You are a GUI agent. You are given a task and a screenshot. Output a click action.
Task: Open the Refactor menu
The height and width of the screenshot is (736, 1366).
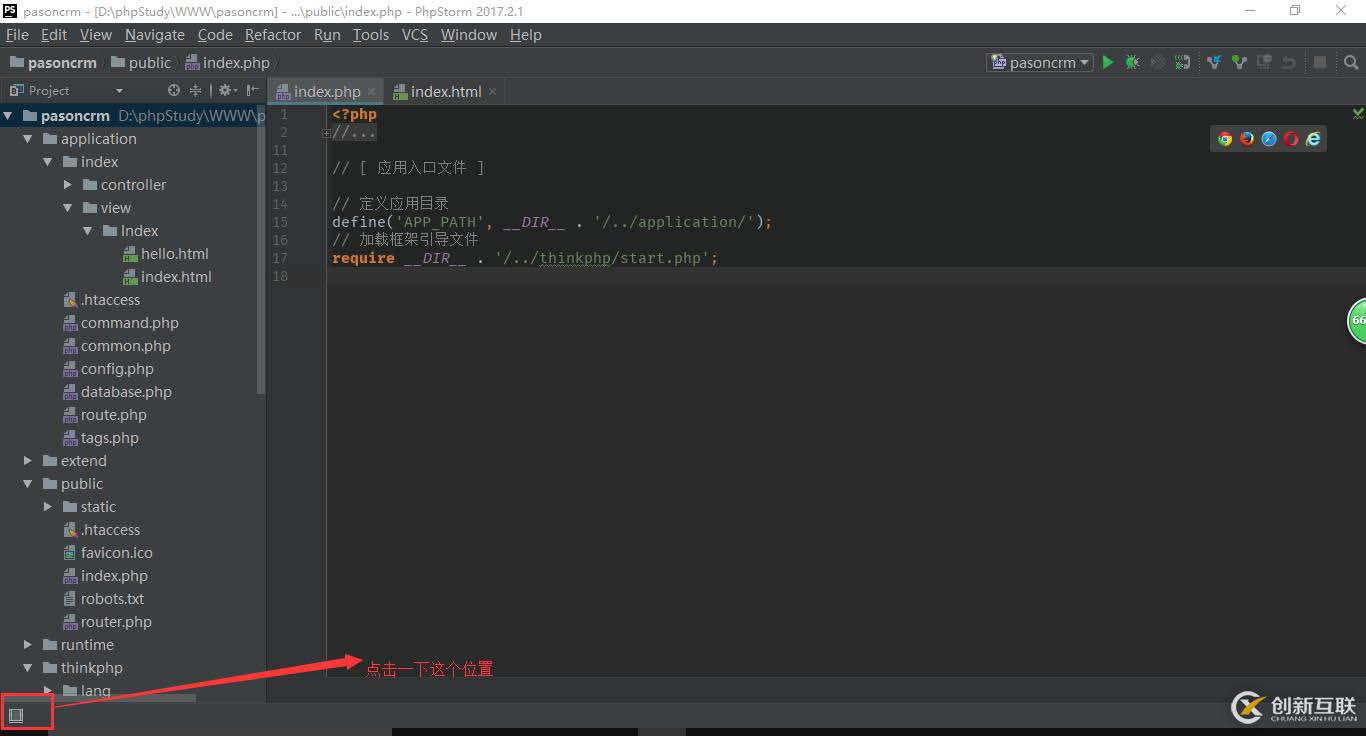point(273,35)
